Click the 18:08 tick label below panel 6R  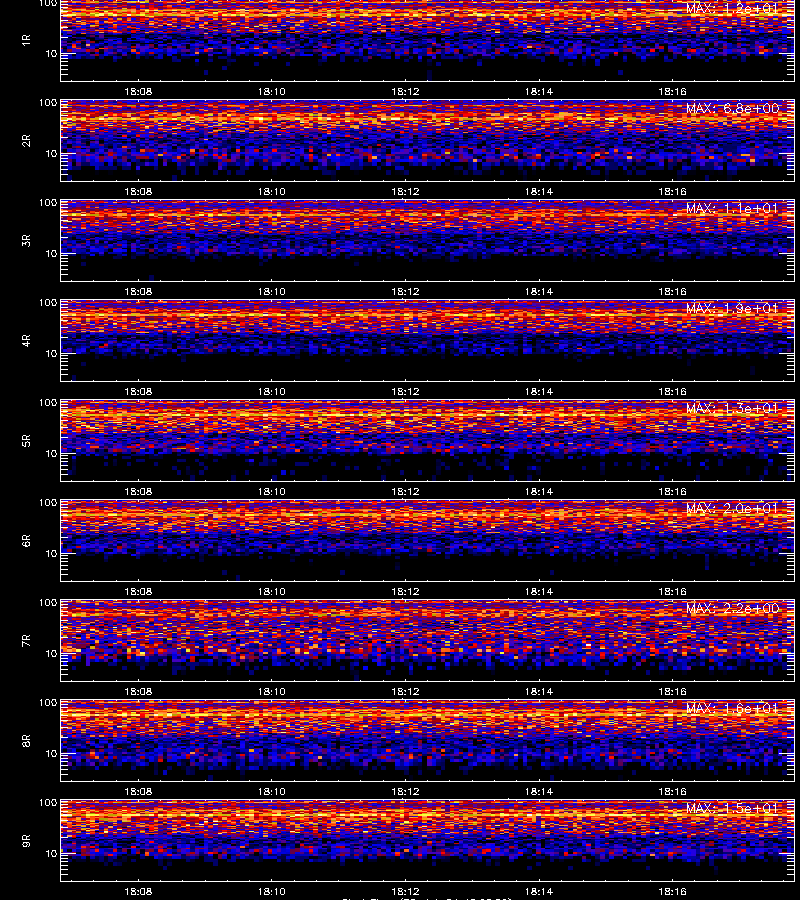138,591
